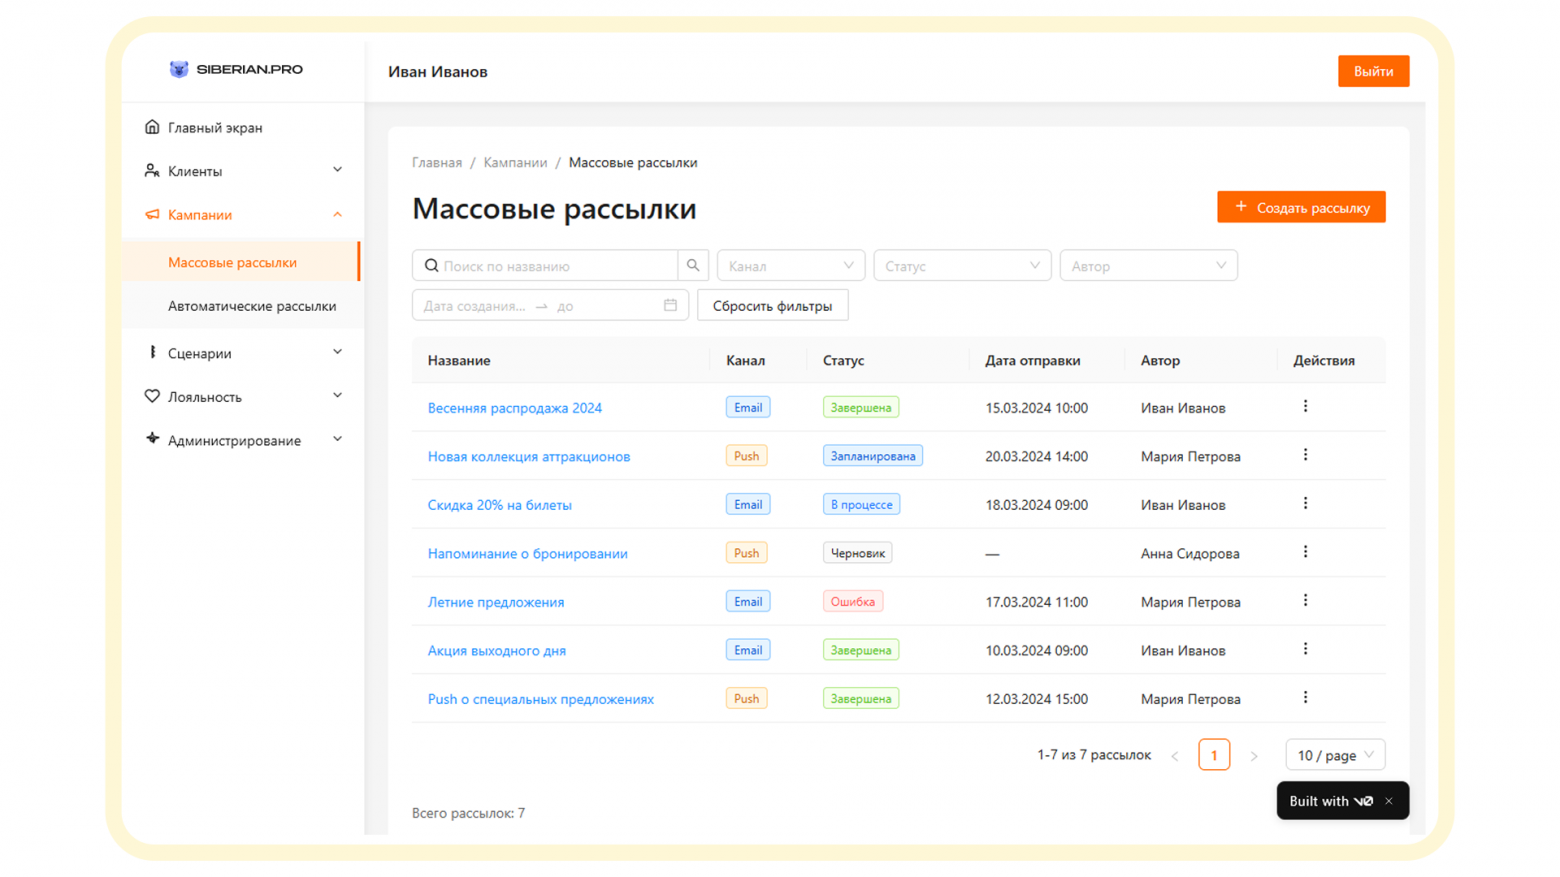Close the Built with v0 badge

click(1389, 801)
